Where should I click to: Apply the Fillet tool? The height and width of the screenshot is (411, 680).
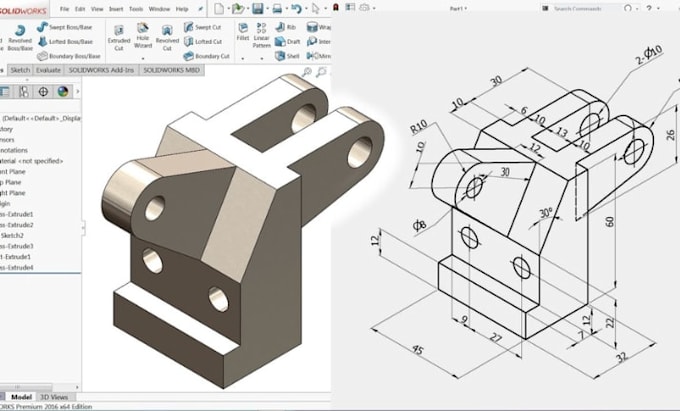click(x=243, y=32)
